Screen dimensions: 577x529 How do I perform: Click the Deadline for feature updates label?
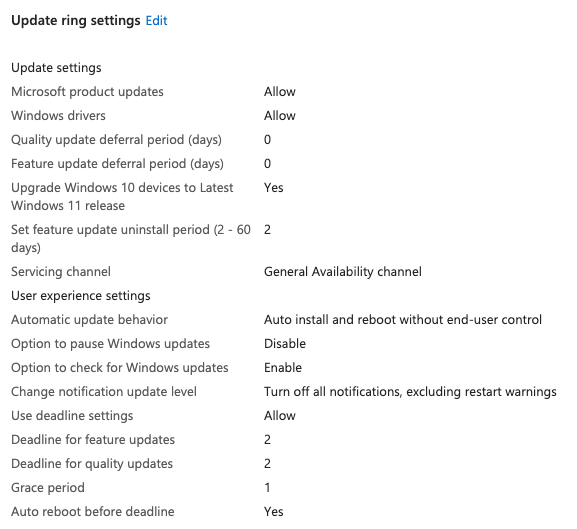click(93, 440)
